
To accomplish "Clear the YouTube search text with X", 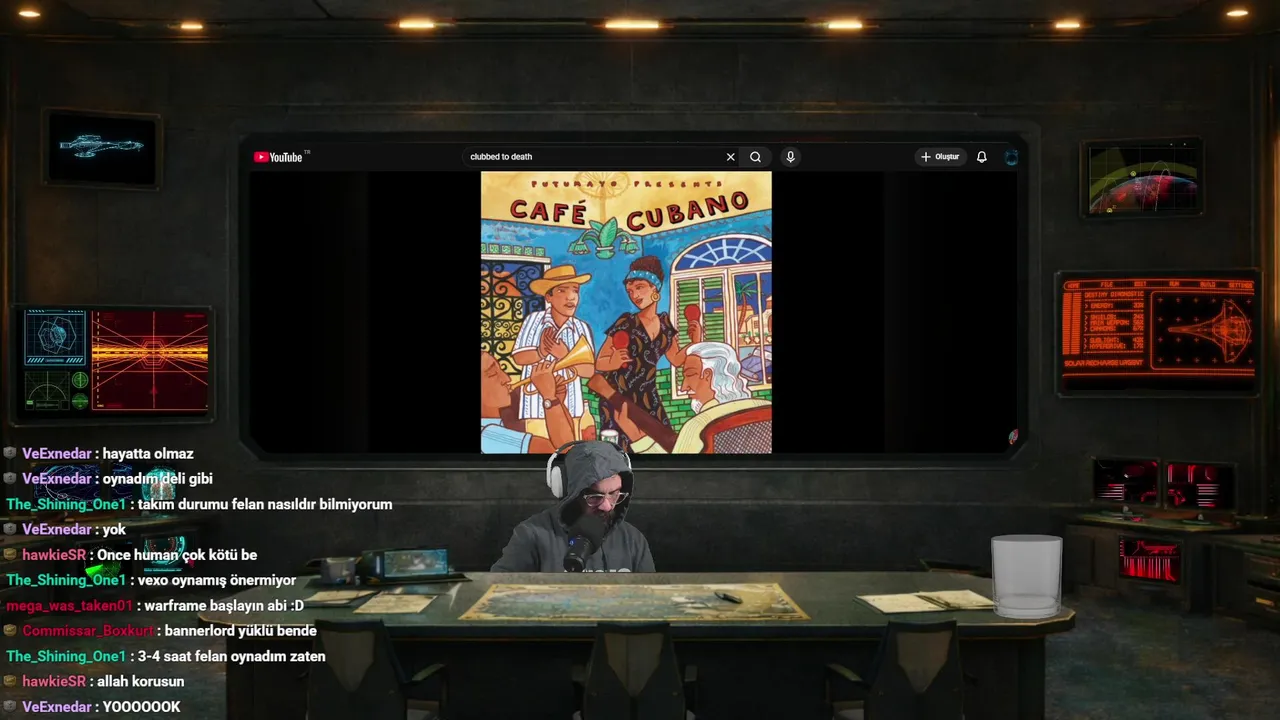I will pos(730,157).
